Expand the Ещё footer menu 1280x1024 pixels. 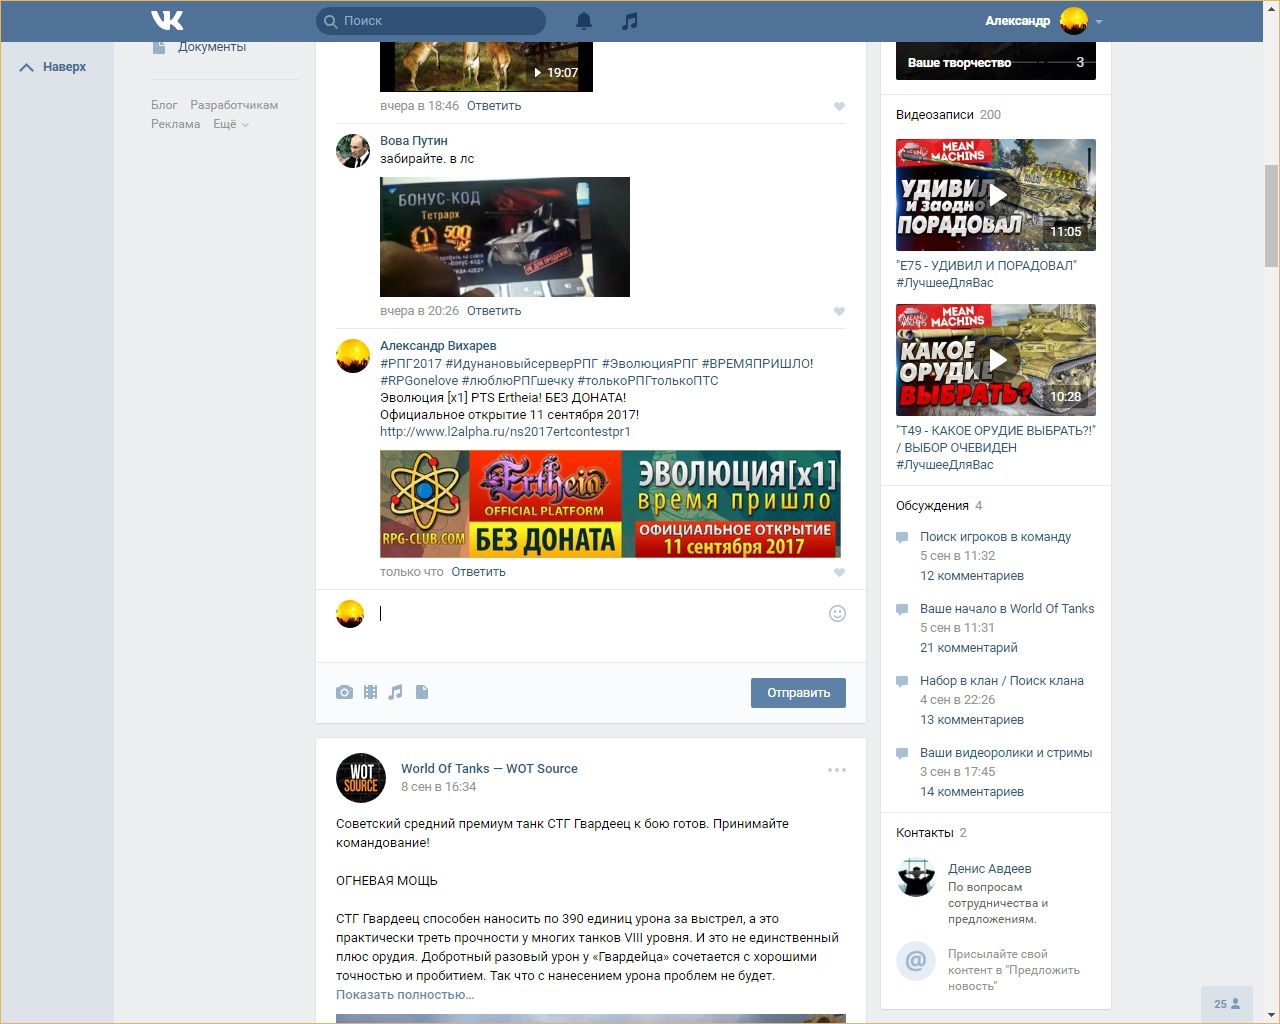230,124
